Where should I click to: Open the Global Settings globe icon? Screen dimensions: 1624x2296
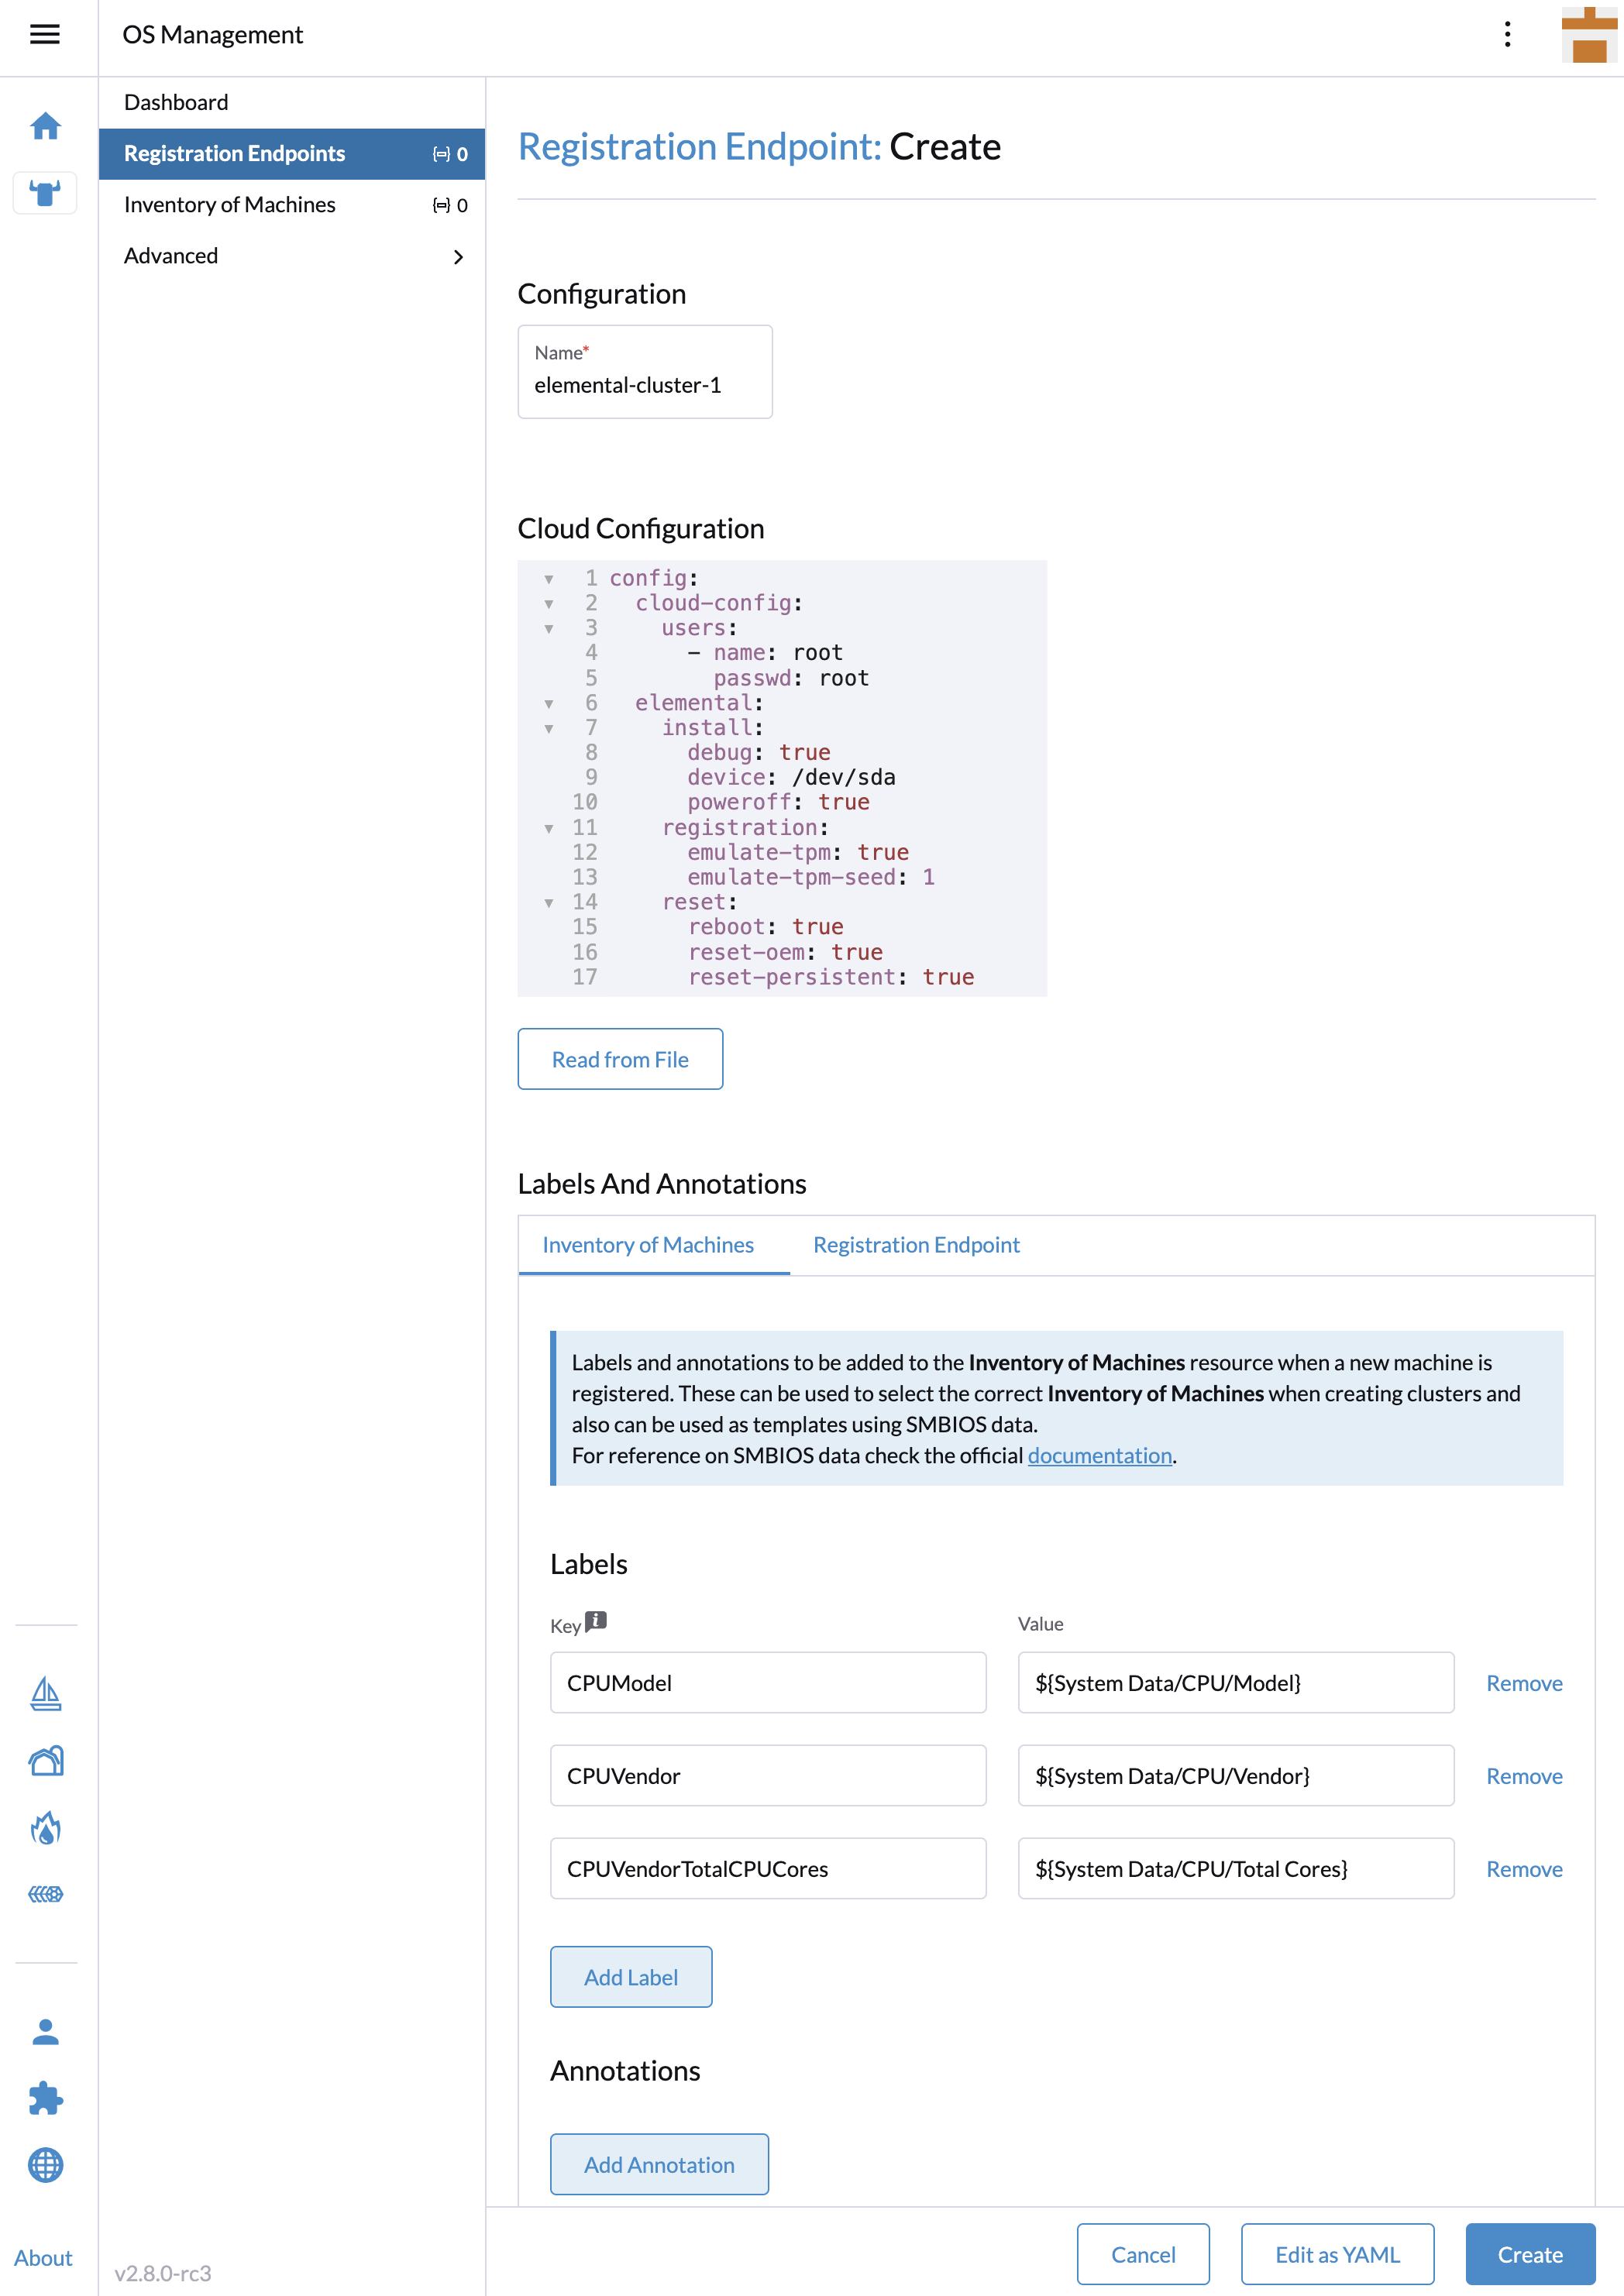(x=45, y=2165)
